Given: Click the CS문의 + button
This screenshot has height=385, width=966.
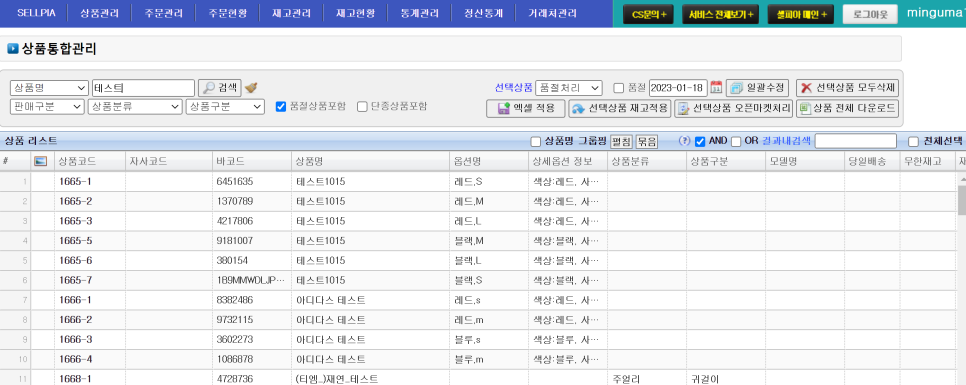Looking at the screenshot, I should (649, 14).
